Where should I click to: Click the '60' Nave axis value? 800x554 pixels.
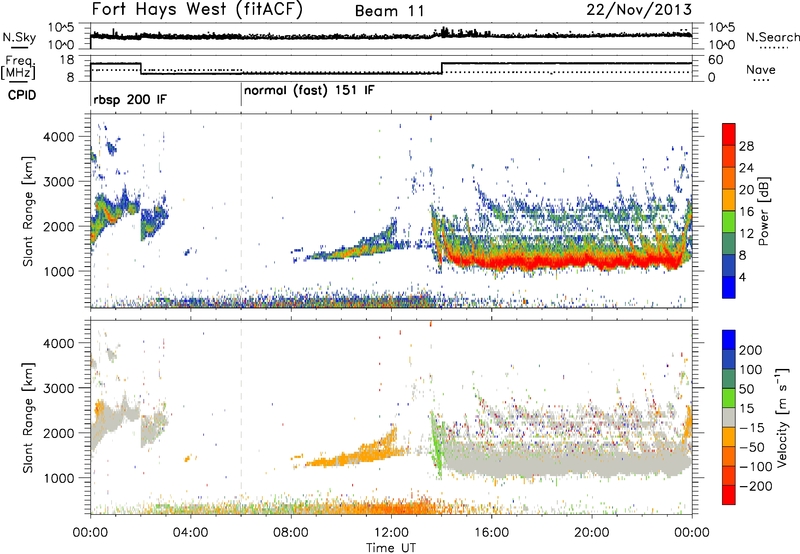(x=716, y=60)
